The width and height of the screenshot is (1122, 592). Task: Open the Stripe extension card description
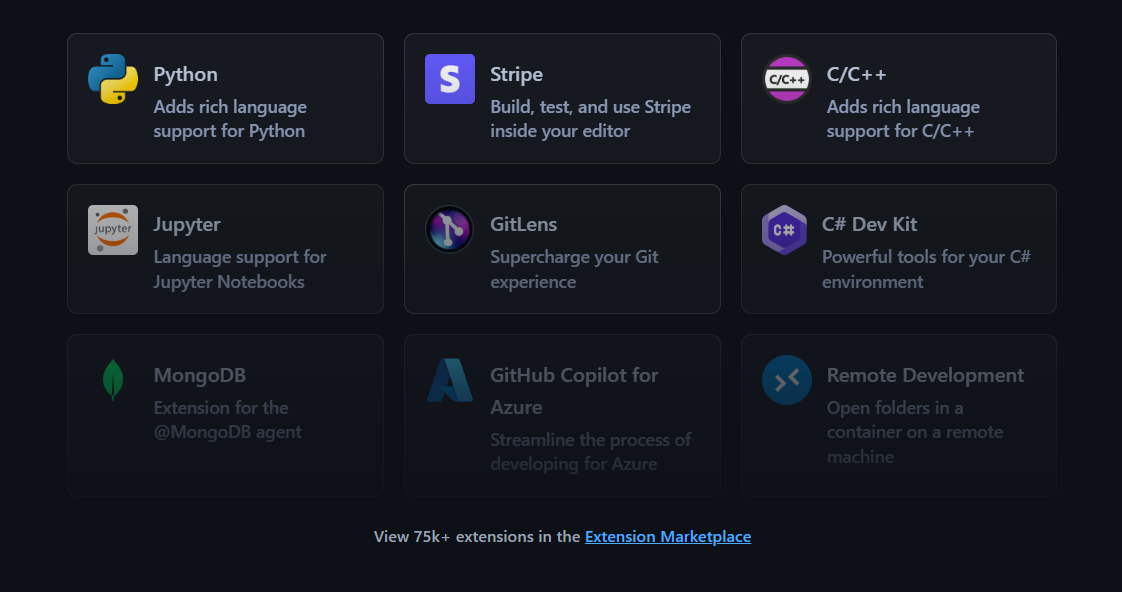[590, 119]
